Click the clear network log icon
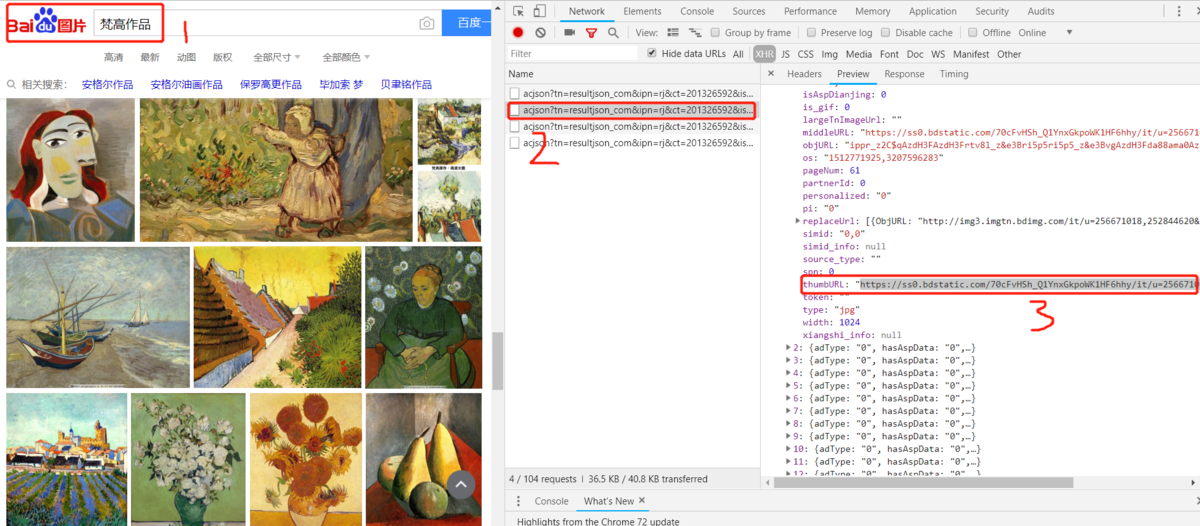The width and height of the screenshot is (1200, 526). 540,32
